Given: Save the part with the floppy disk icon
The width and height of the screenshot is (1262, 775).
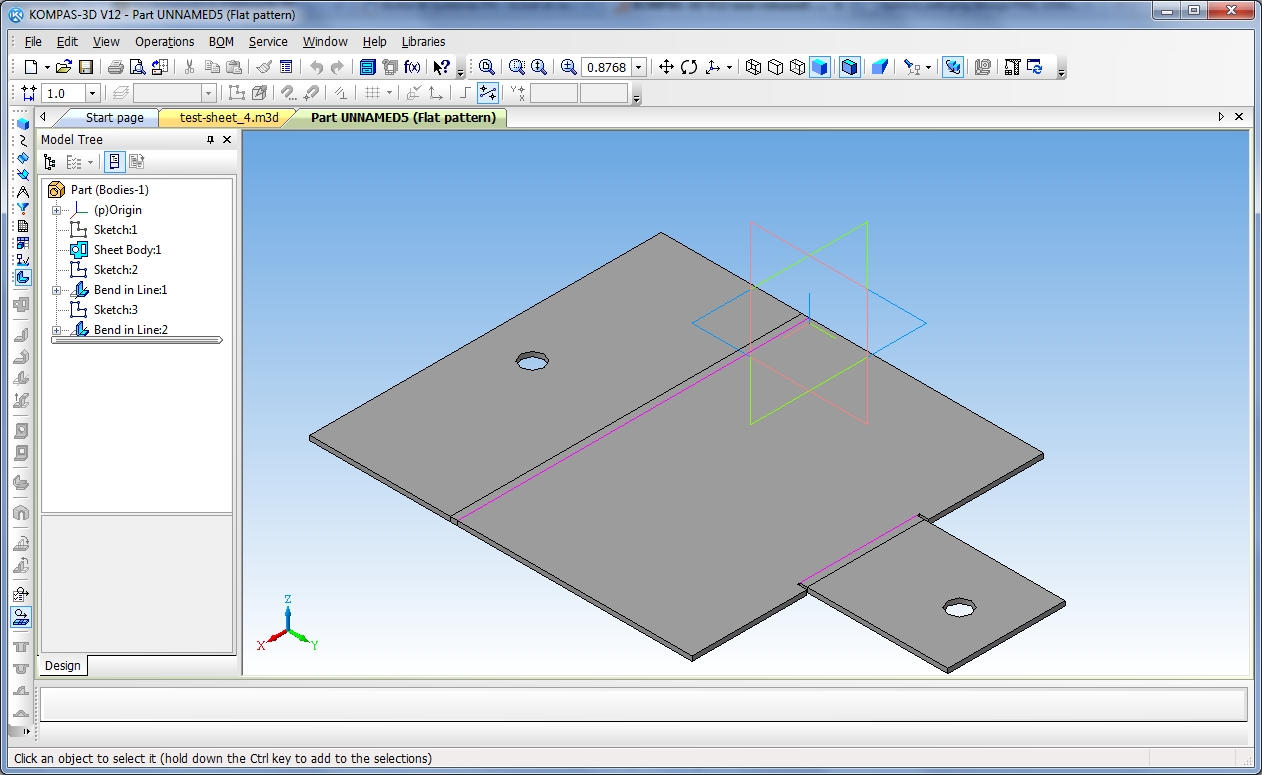Looking at the screenshot, I should tap(86, 67).
